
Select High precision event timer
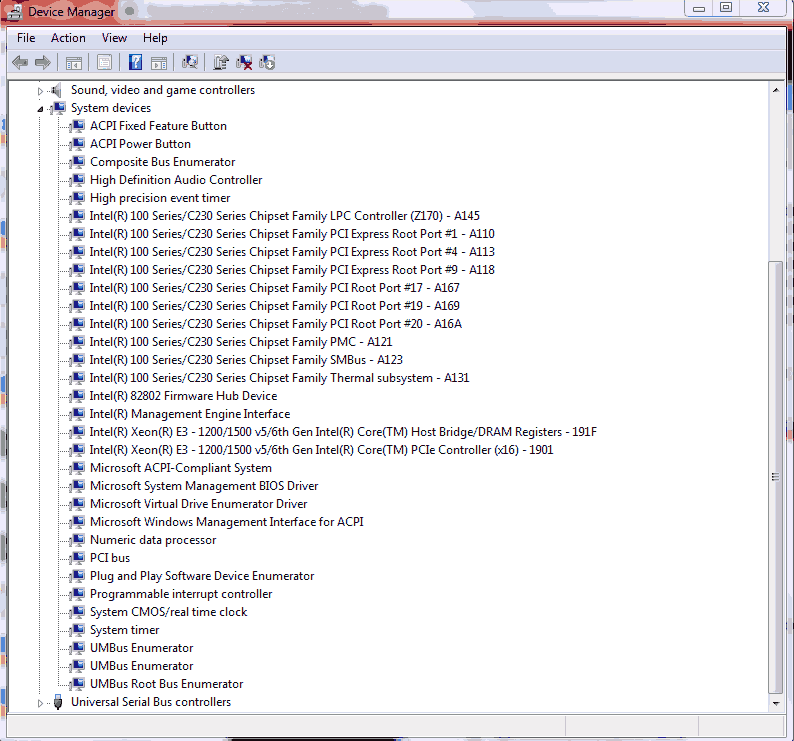160,198
